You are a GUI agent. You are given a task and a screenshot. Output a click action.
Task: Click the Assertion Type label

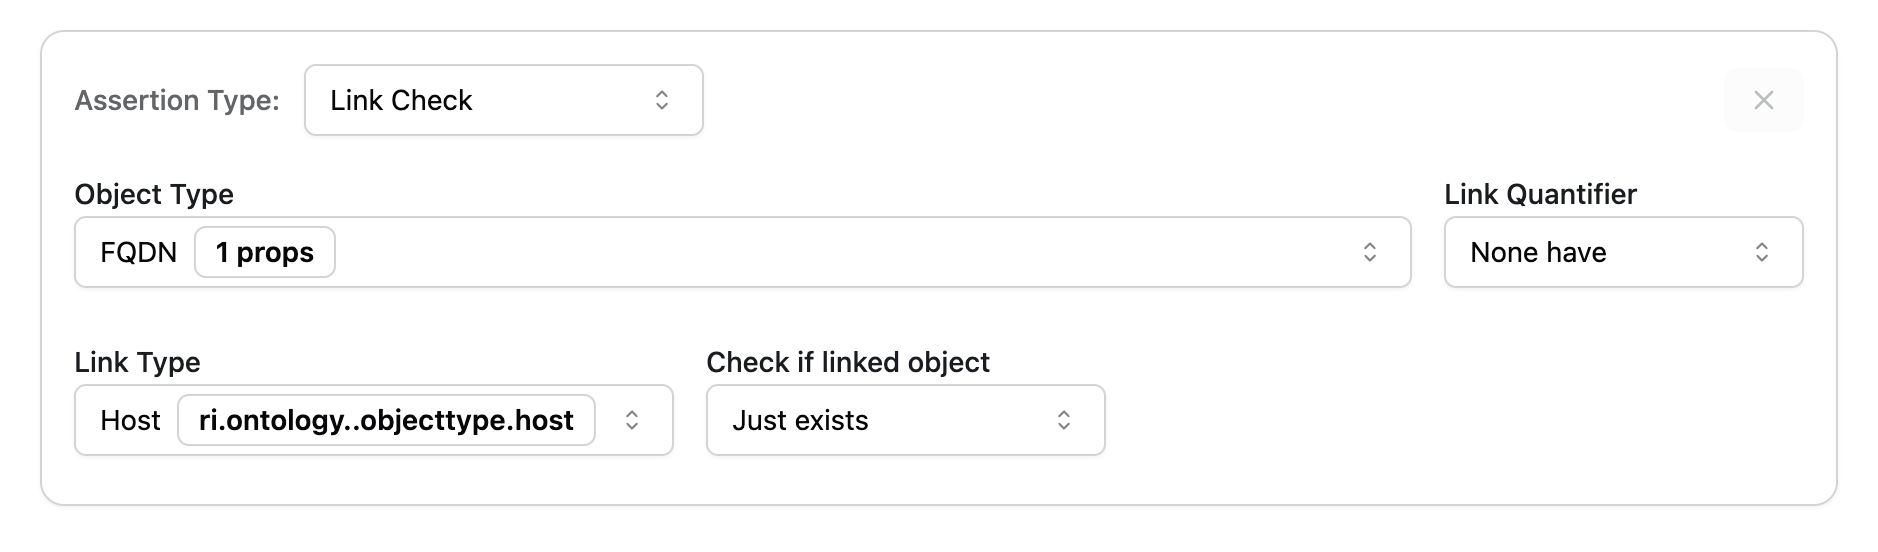pyautogui.click(x=177, y=100)
